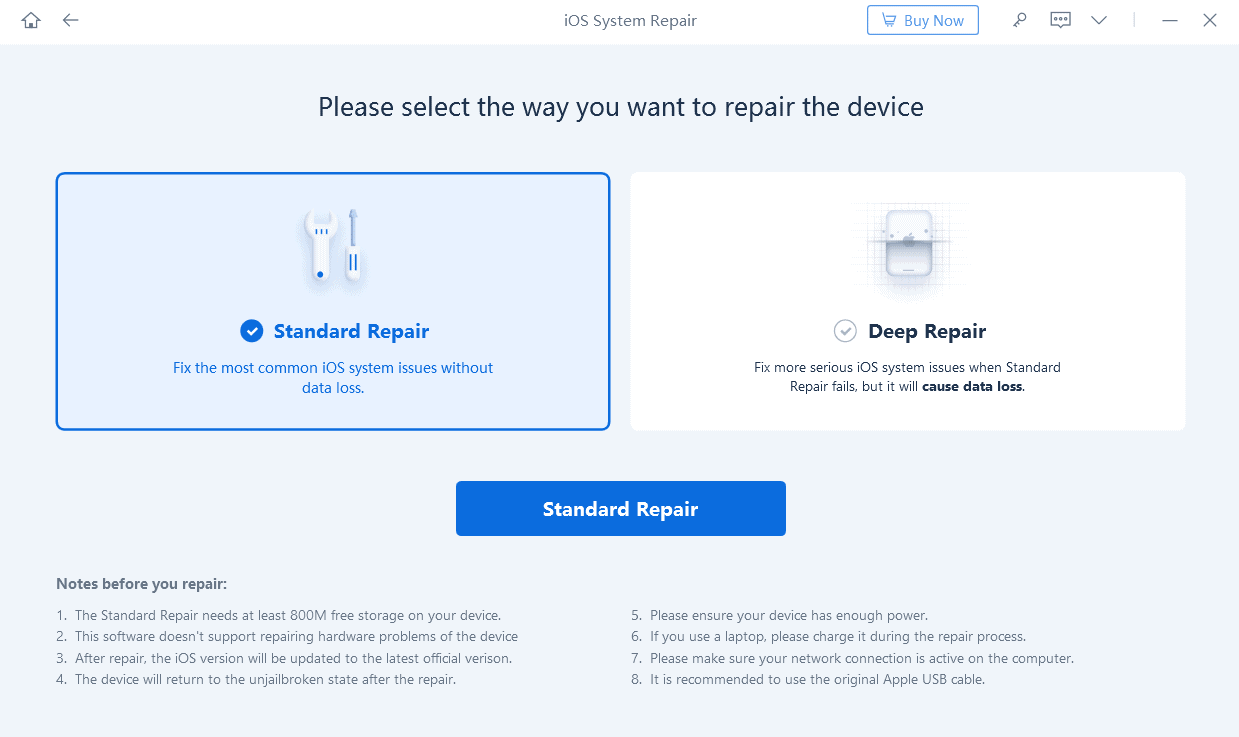This screenshot has width=1239, height=737.
Task: Click the Buy Now button
Action: [x=922, y=20]
